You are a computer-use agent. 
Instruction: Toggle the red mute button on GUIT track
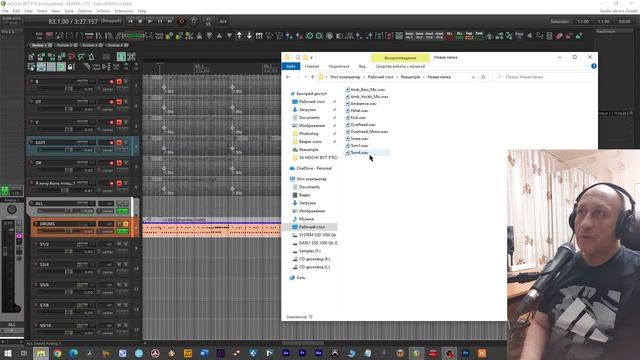coord(119,143)
